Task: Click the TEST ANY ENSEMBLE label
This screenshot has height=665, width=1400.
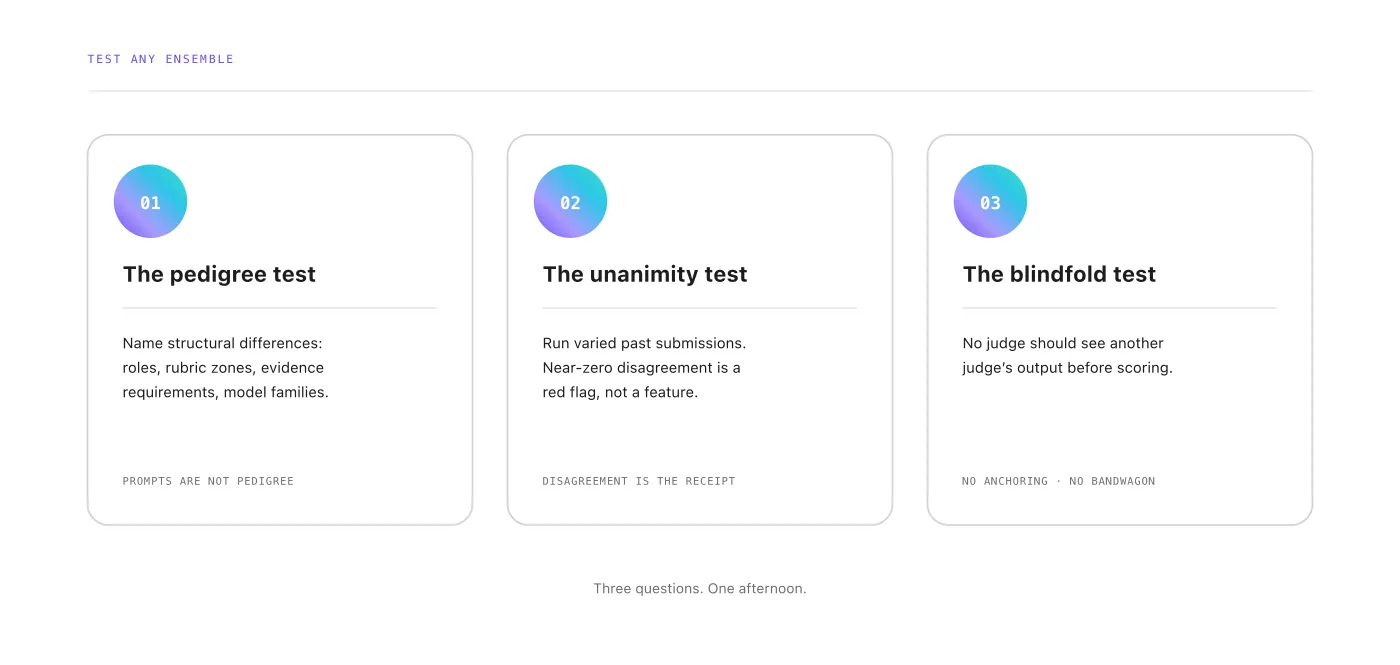Action: coord(160,59)
